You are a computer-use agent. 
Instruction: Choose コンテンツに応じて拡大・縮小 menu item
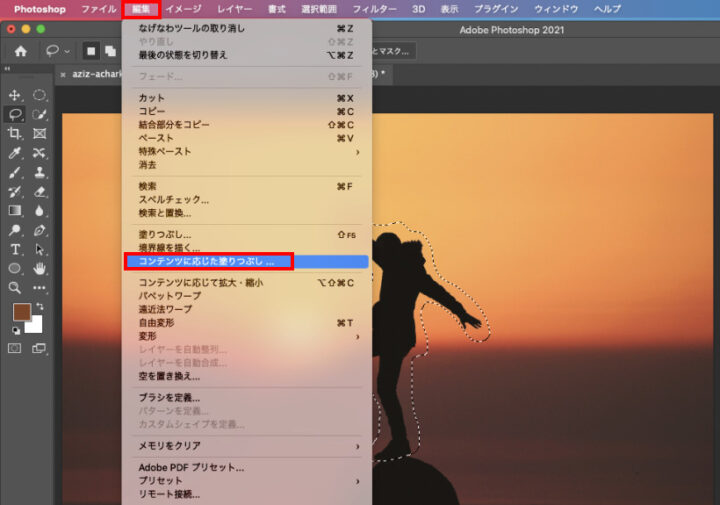click(x=247, y=283)
